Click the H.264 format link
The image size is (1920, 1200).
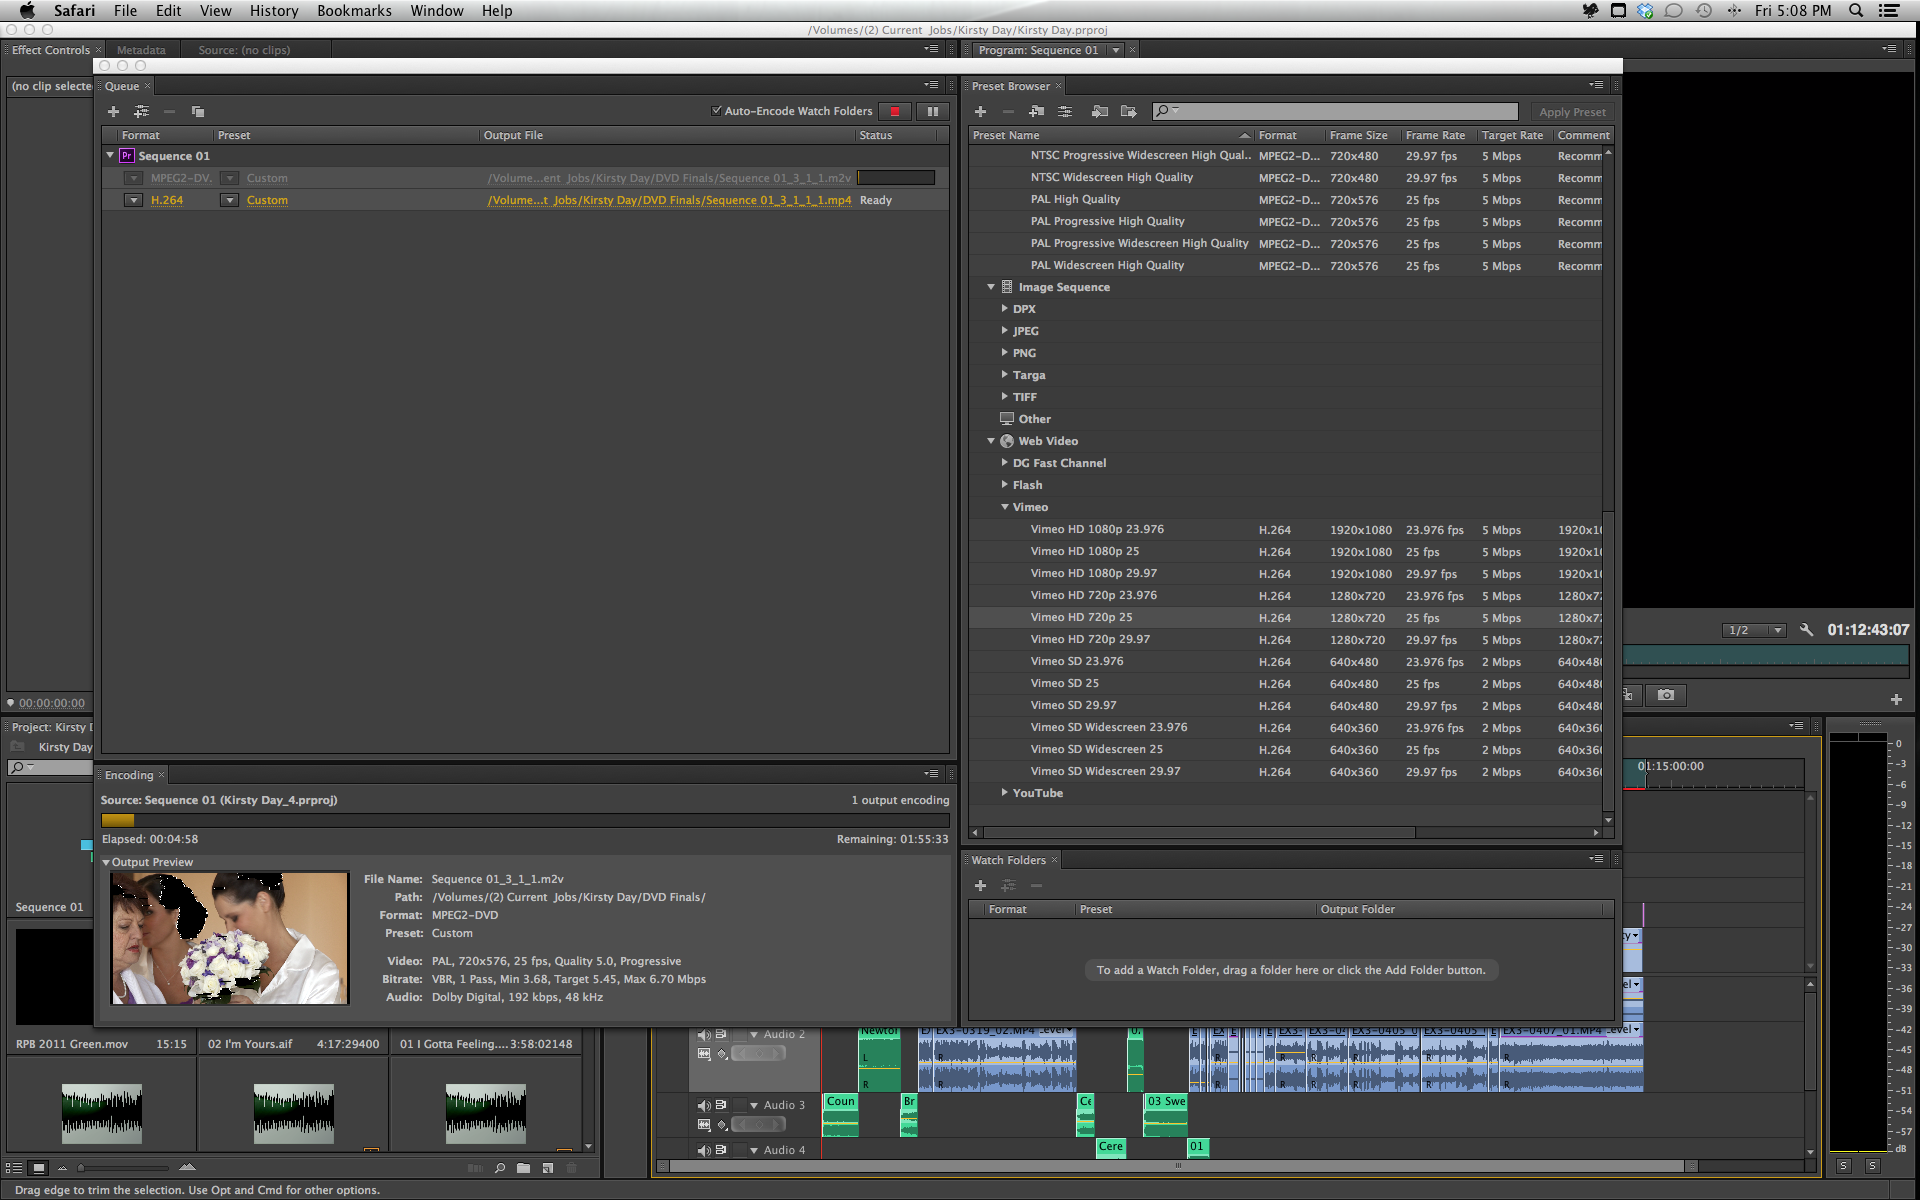coord(167,200)
